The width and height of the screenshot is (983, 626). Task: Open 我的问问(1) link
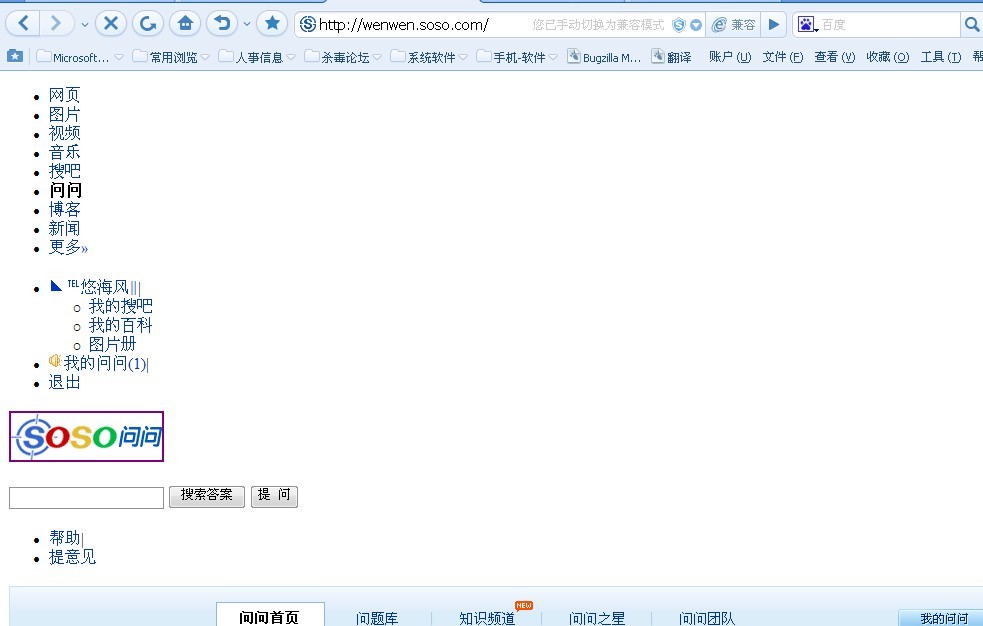coord(105,363)
